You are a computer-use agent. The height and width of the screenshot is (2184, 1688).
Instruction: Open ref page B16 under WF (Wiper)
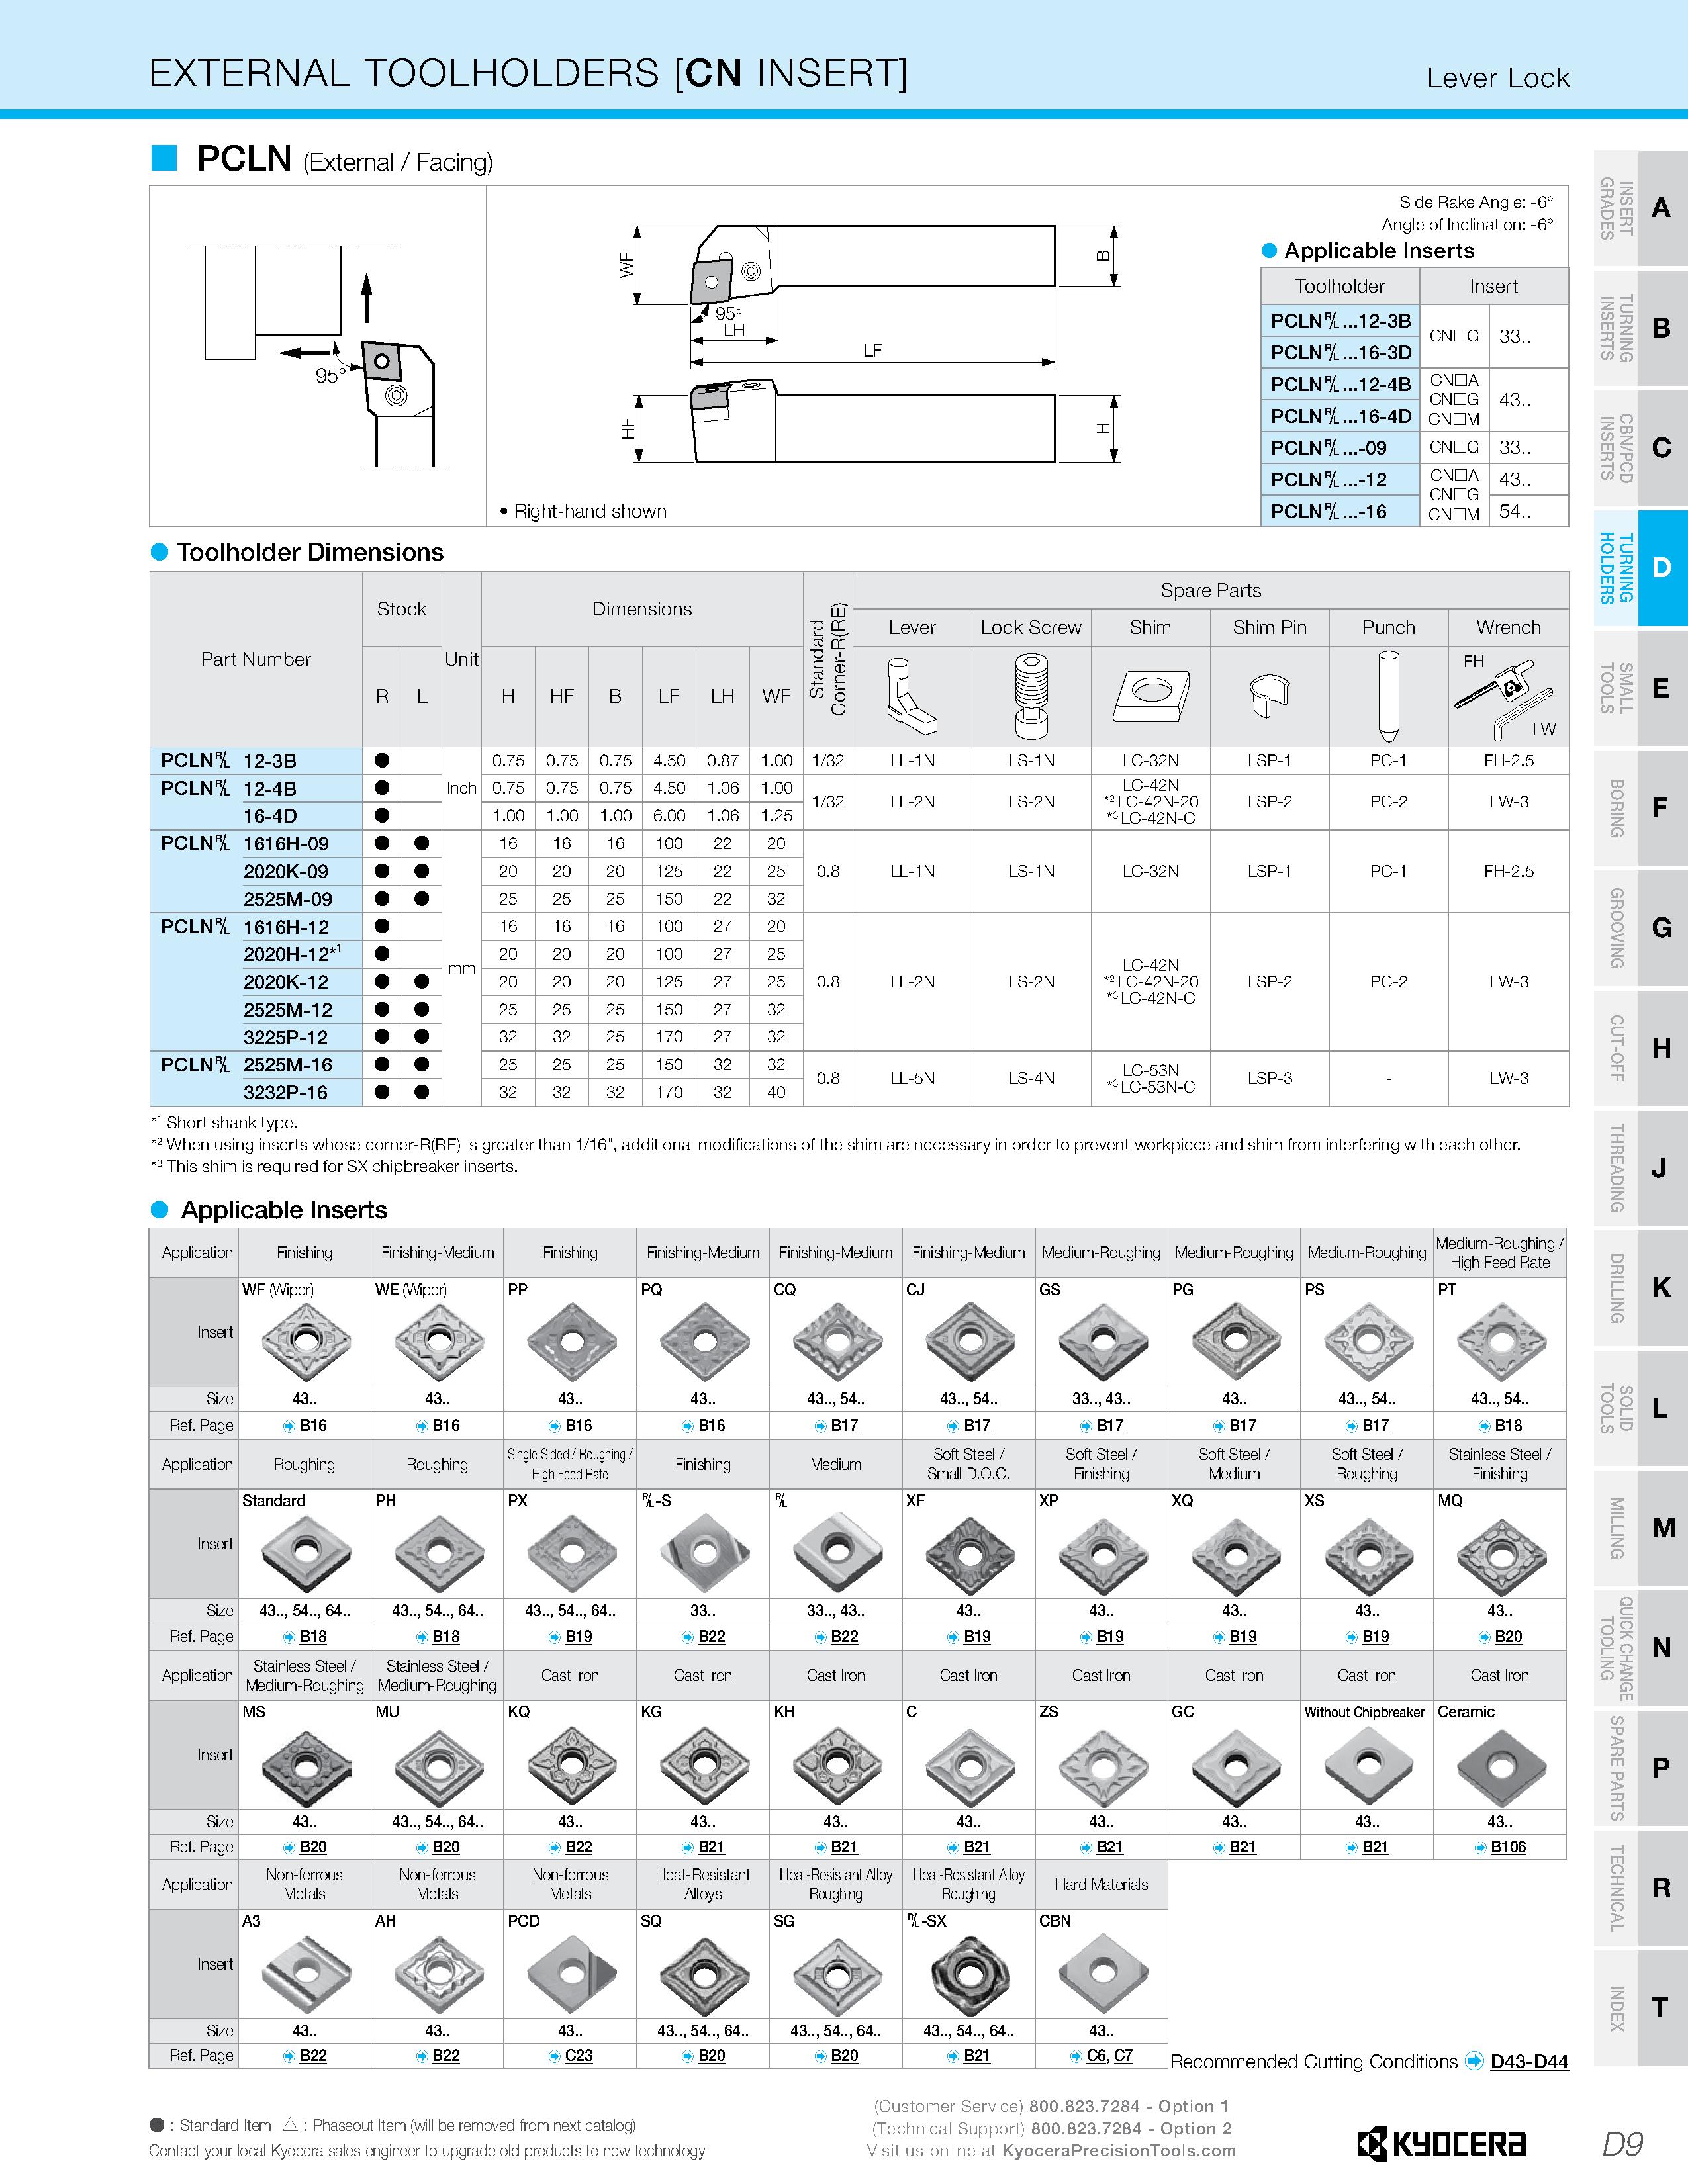coord(313,1425)
